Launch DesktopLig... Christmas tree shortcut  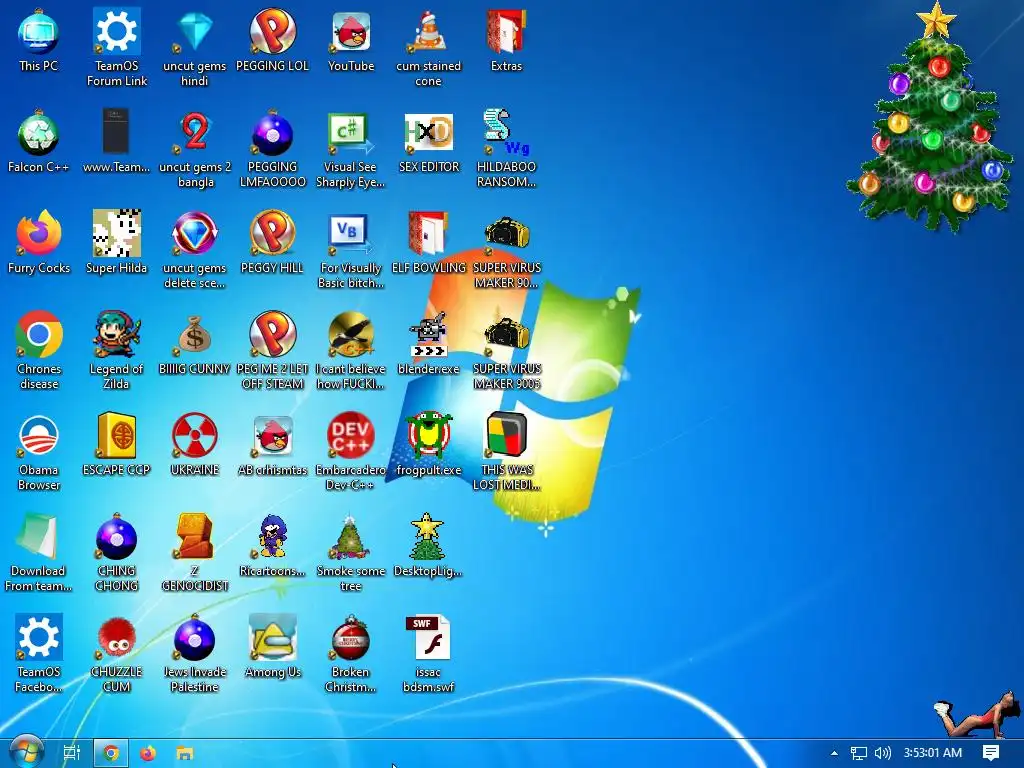pyautogui.click(x=428, y=545)
